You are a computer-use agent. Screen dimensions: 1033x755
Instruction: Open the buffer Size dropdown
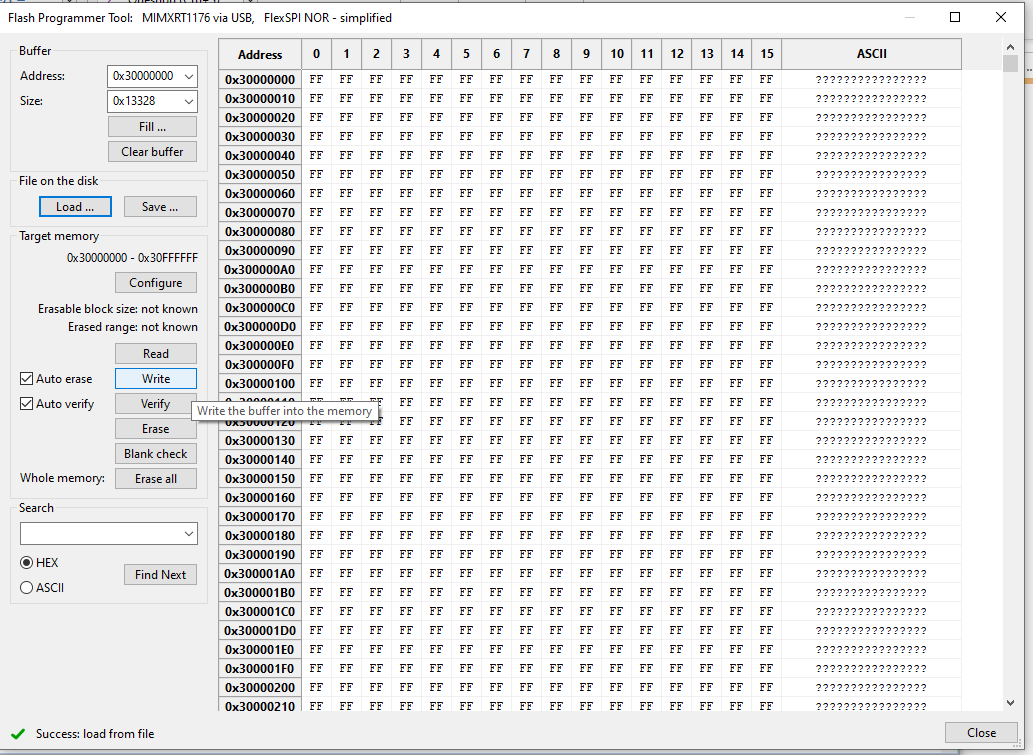tap(188, 101)
